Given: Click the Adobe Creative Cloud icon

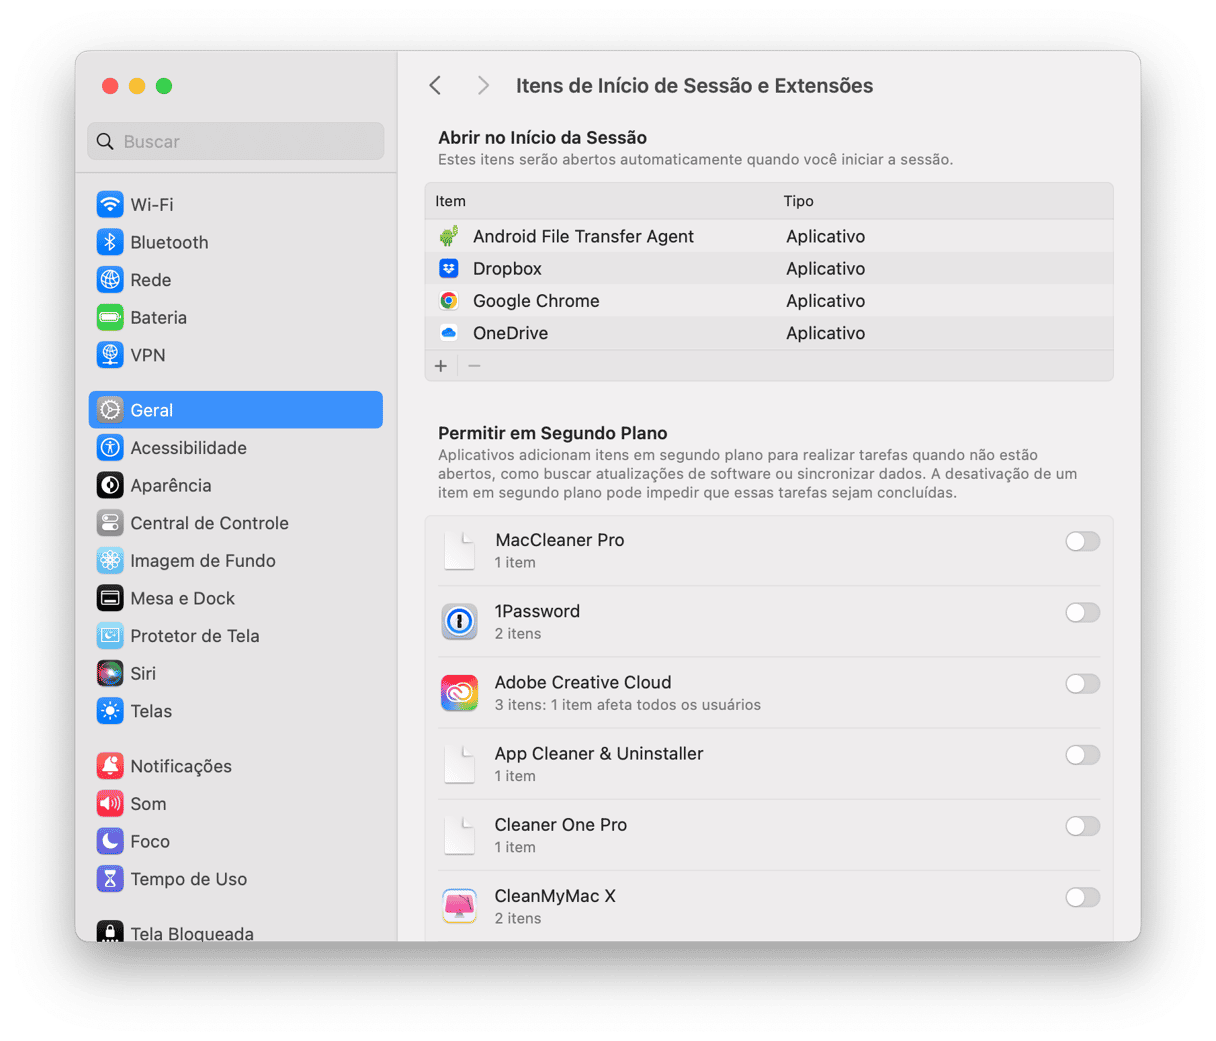Looking at the screenshot, I should (459, 692).
